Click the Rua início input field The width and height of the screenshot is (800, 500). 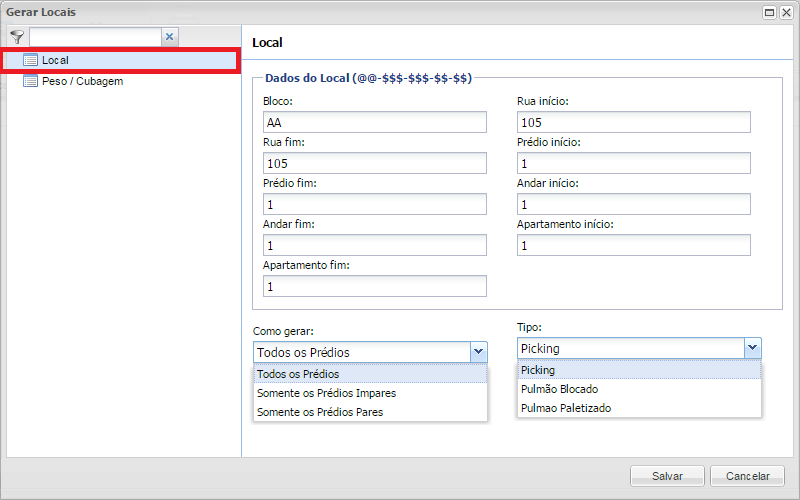633,122
